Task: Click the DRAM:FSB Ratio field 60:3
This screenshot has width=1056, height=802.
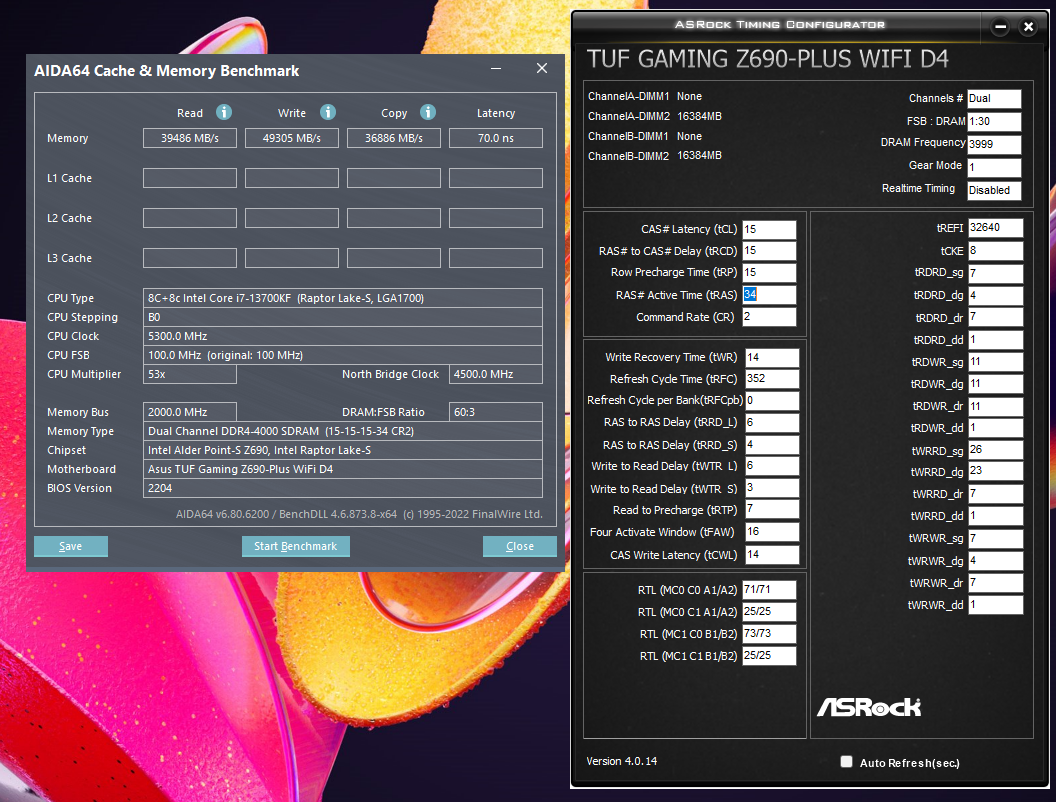Action: (496, 412)
